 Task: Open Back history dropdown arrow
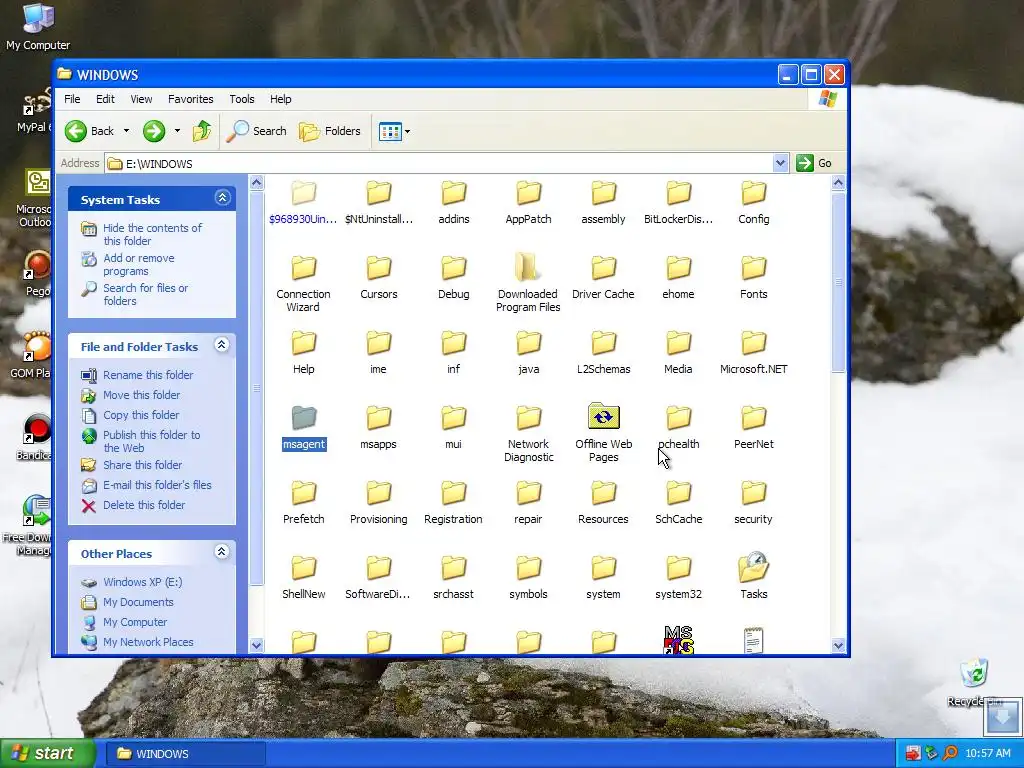click(x=126, y=131)
